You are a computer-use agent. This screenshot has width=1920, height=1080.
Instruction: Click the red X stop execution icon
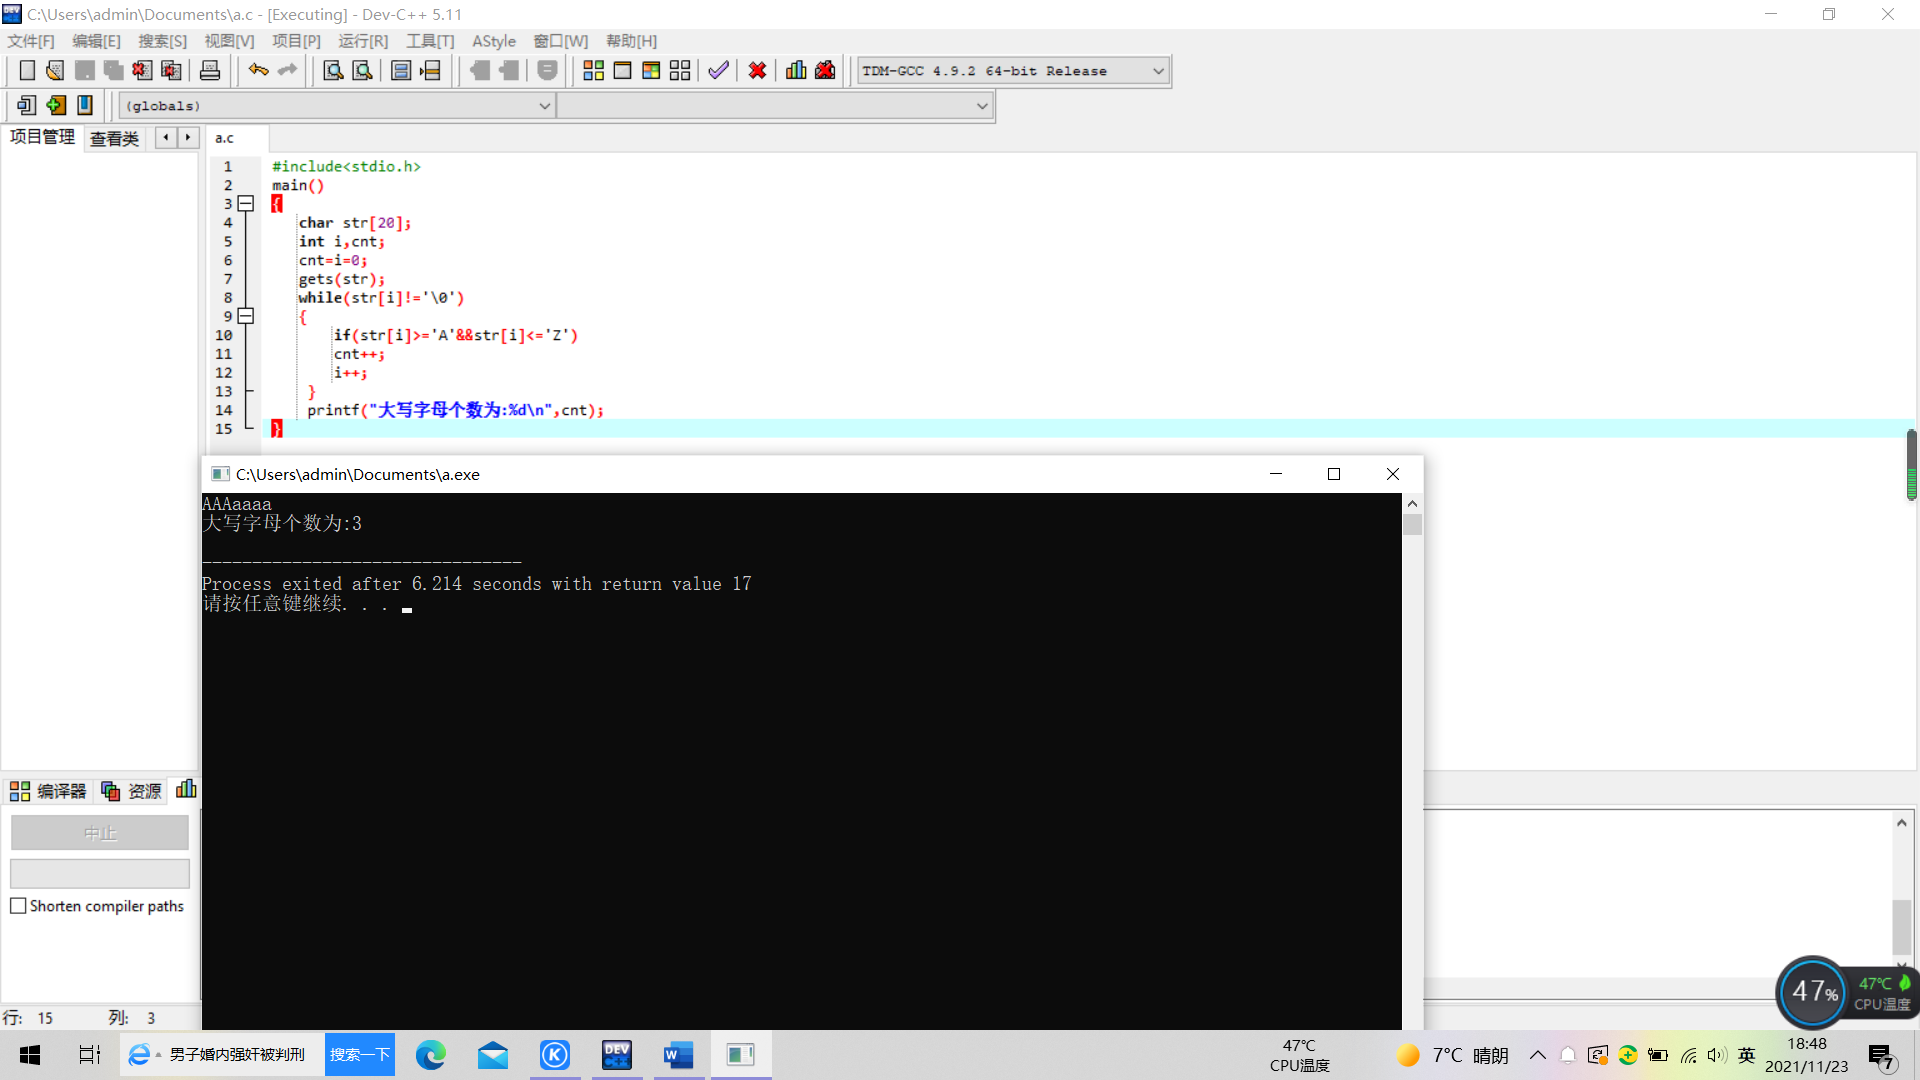point(757,70)
